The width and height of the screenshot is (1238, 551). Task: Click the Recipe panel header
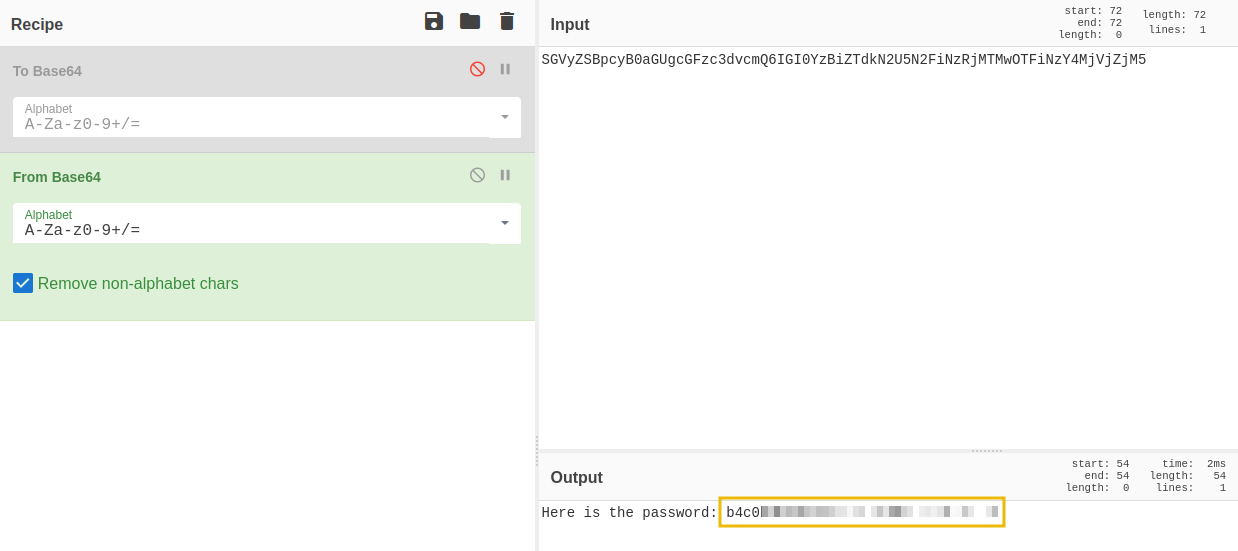point(37,24)
